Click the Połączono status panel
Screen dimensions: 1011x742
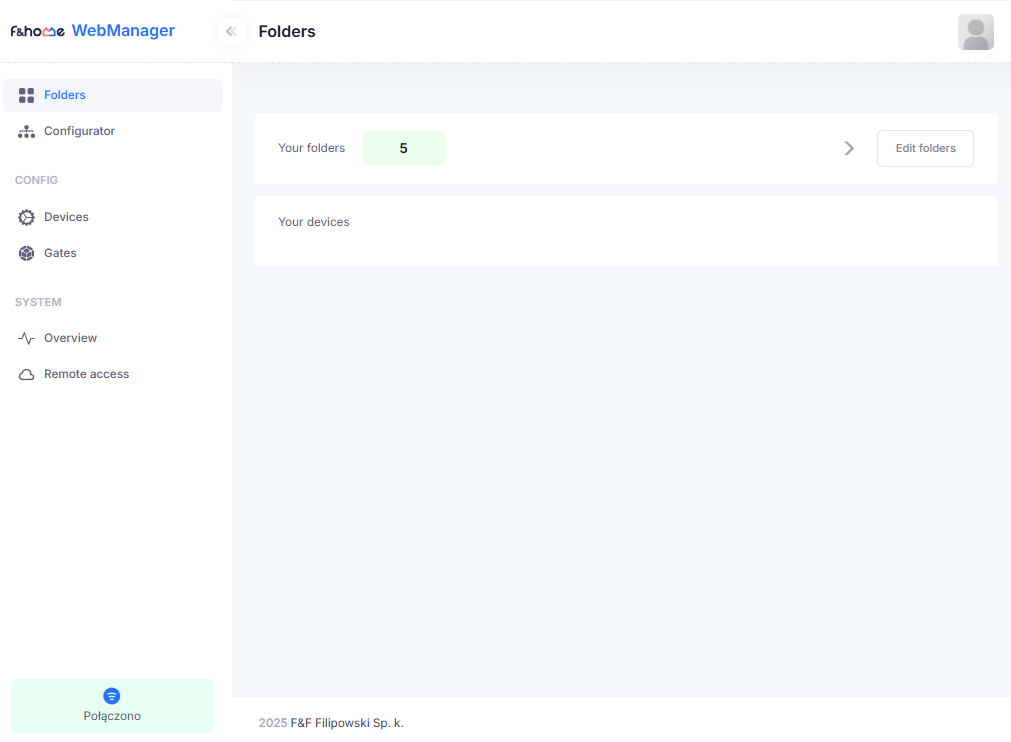click(112, 705)
